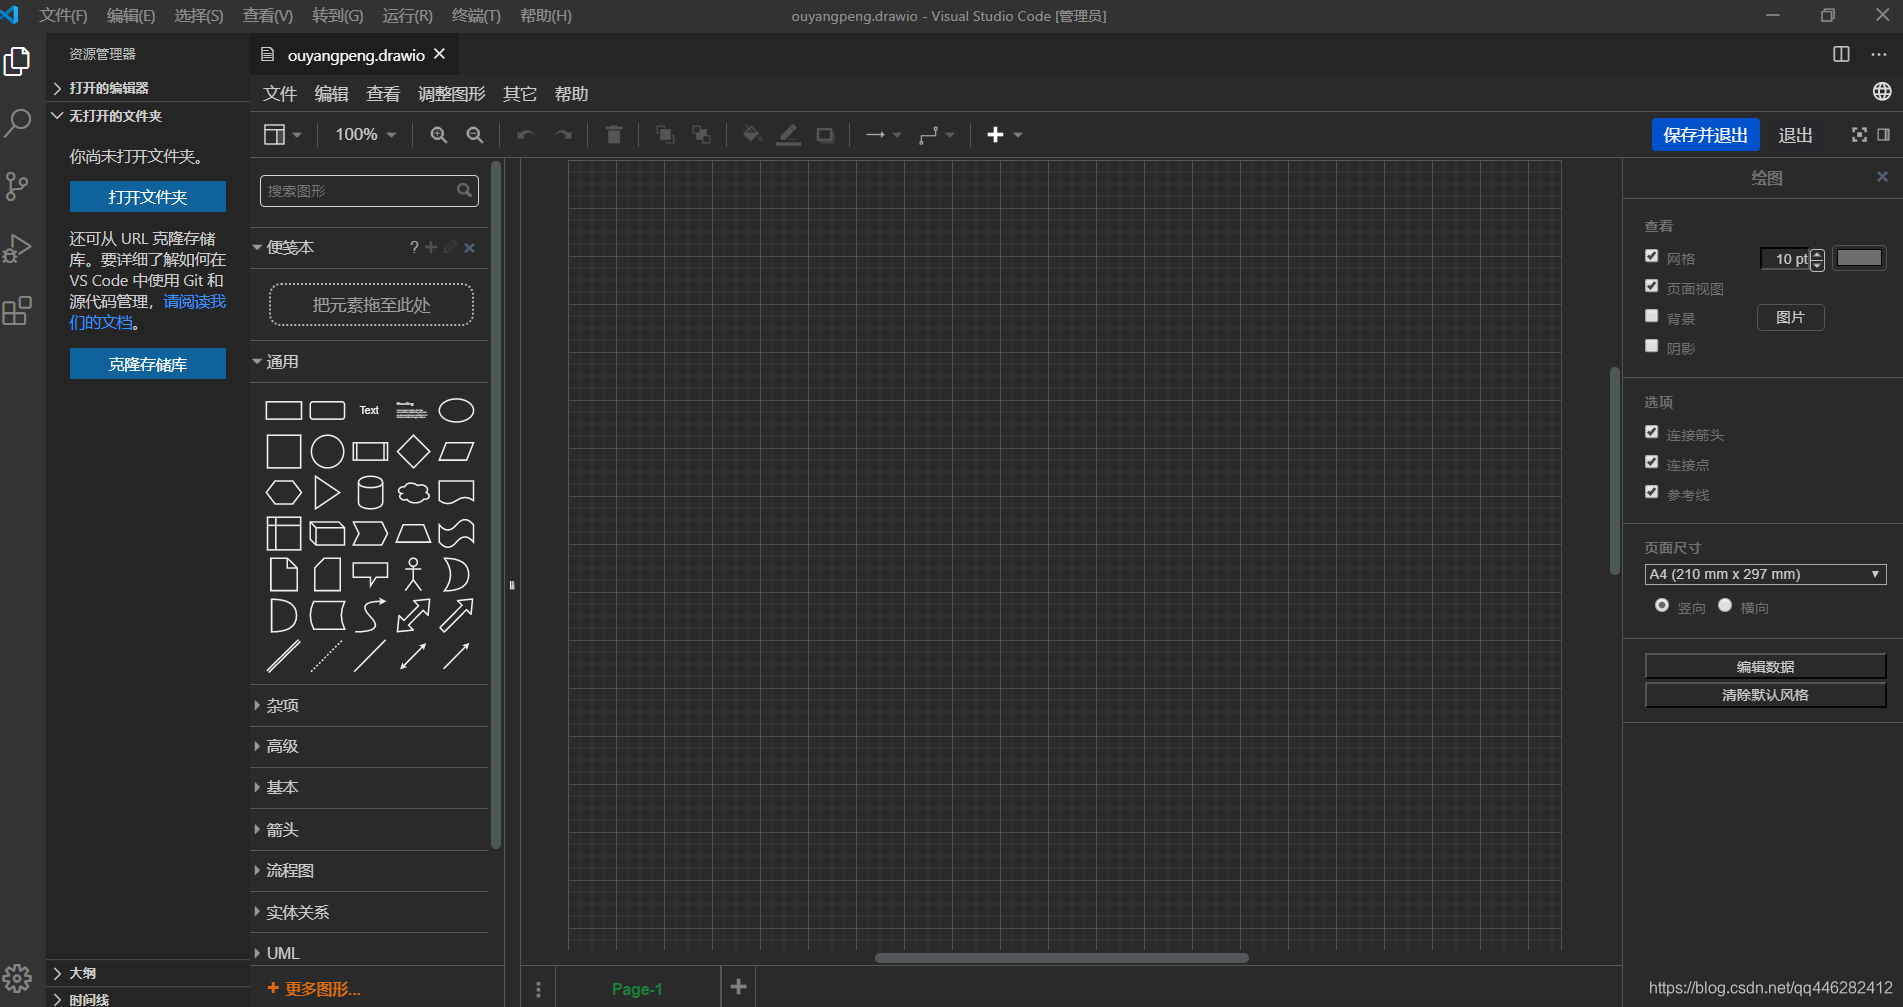The width and height of the screenshot is (1903, 1007).
Task: Select the 竖向 portrait radio button
Action: click(1661, 605)
